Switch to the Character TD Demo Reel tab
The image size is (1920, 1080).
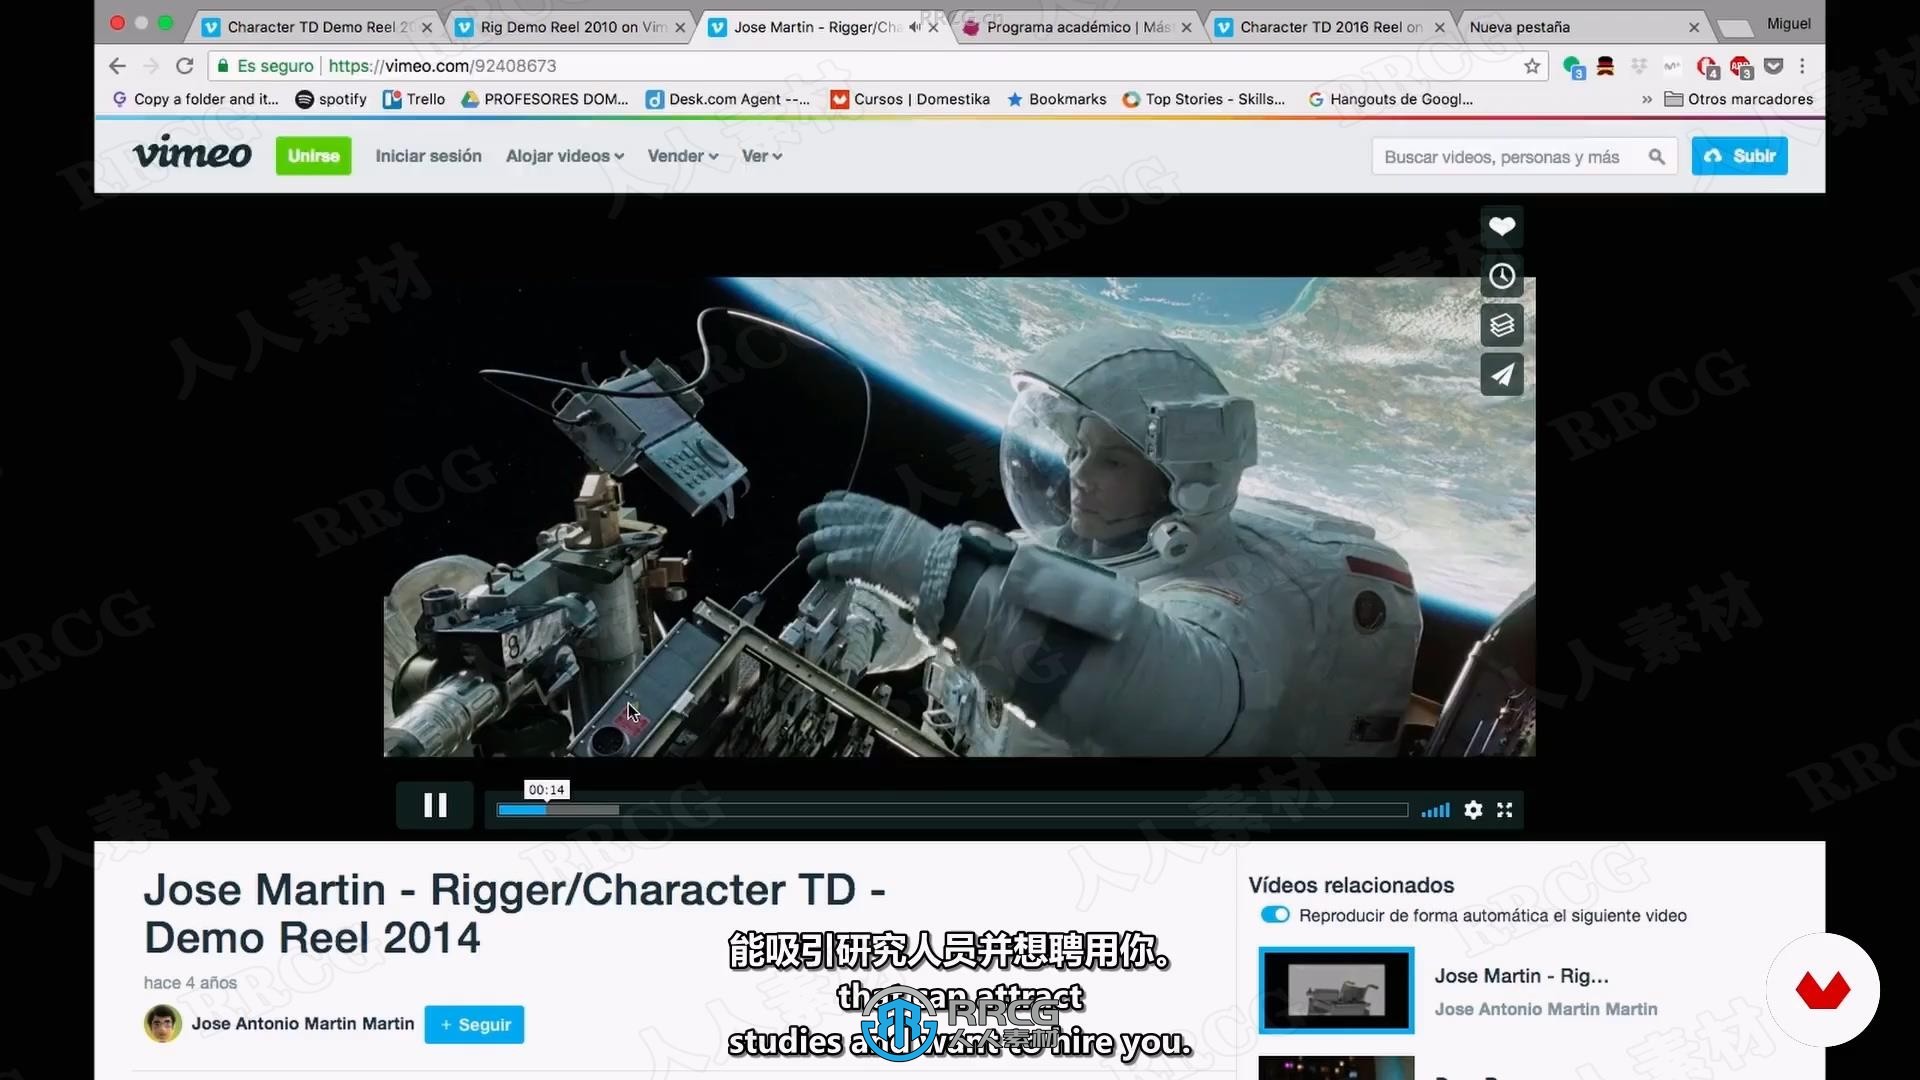coord(318,27)
